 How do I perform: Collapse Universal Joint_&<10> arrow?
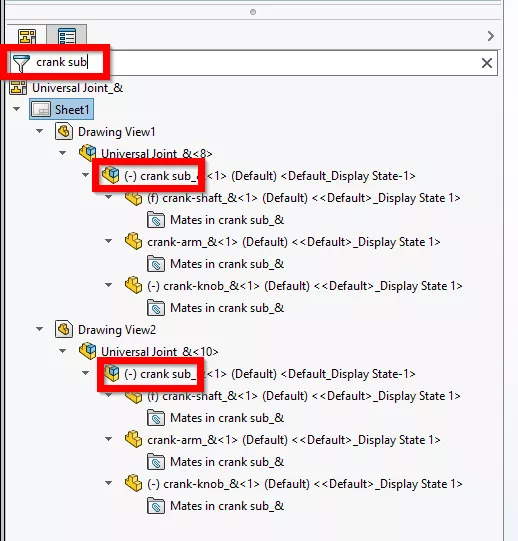(62, 351)
